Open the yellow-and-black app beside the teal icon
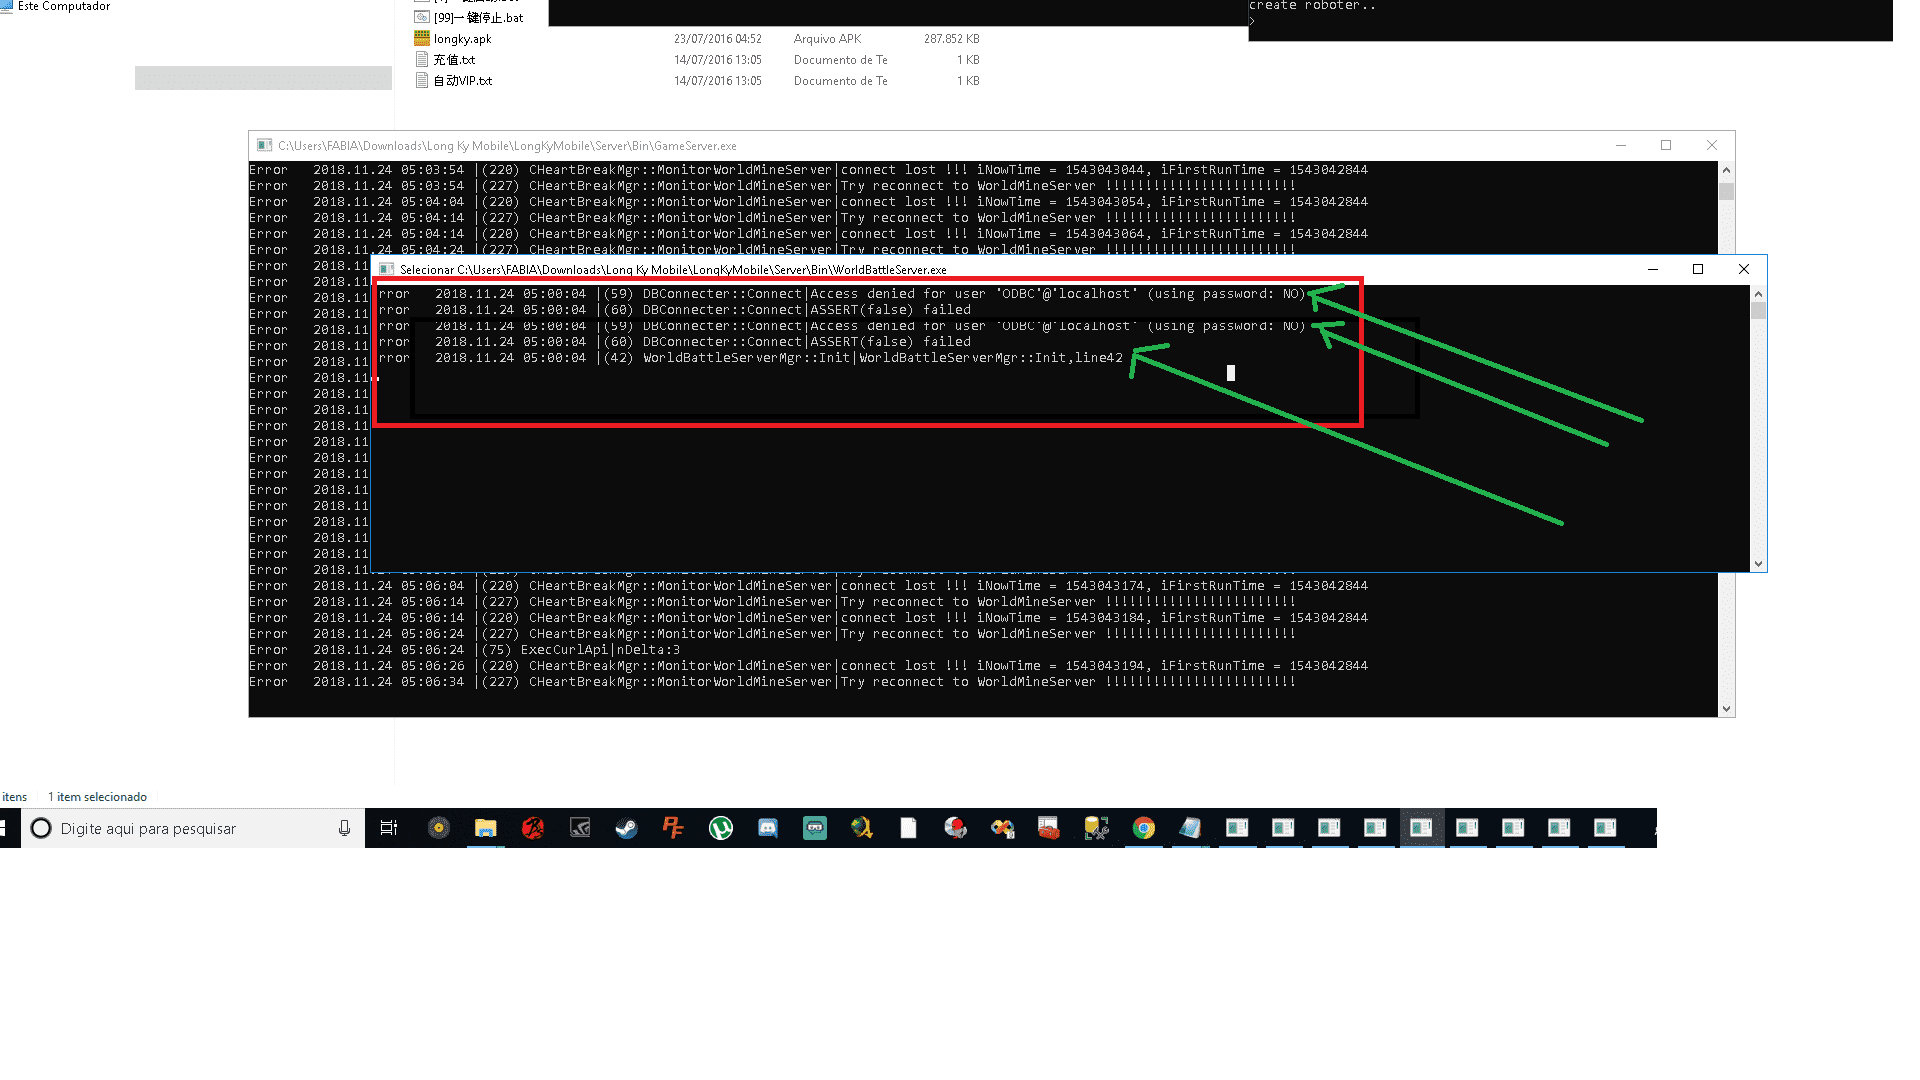Screen dimensions: 1920x1080 (x=862, y=828)
